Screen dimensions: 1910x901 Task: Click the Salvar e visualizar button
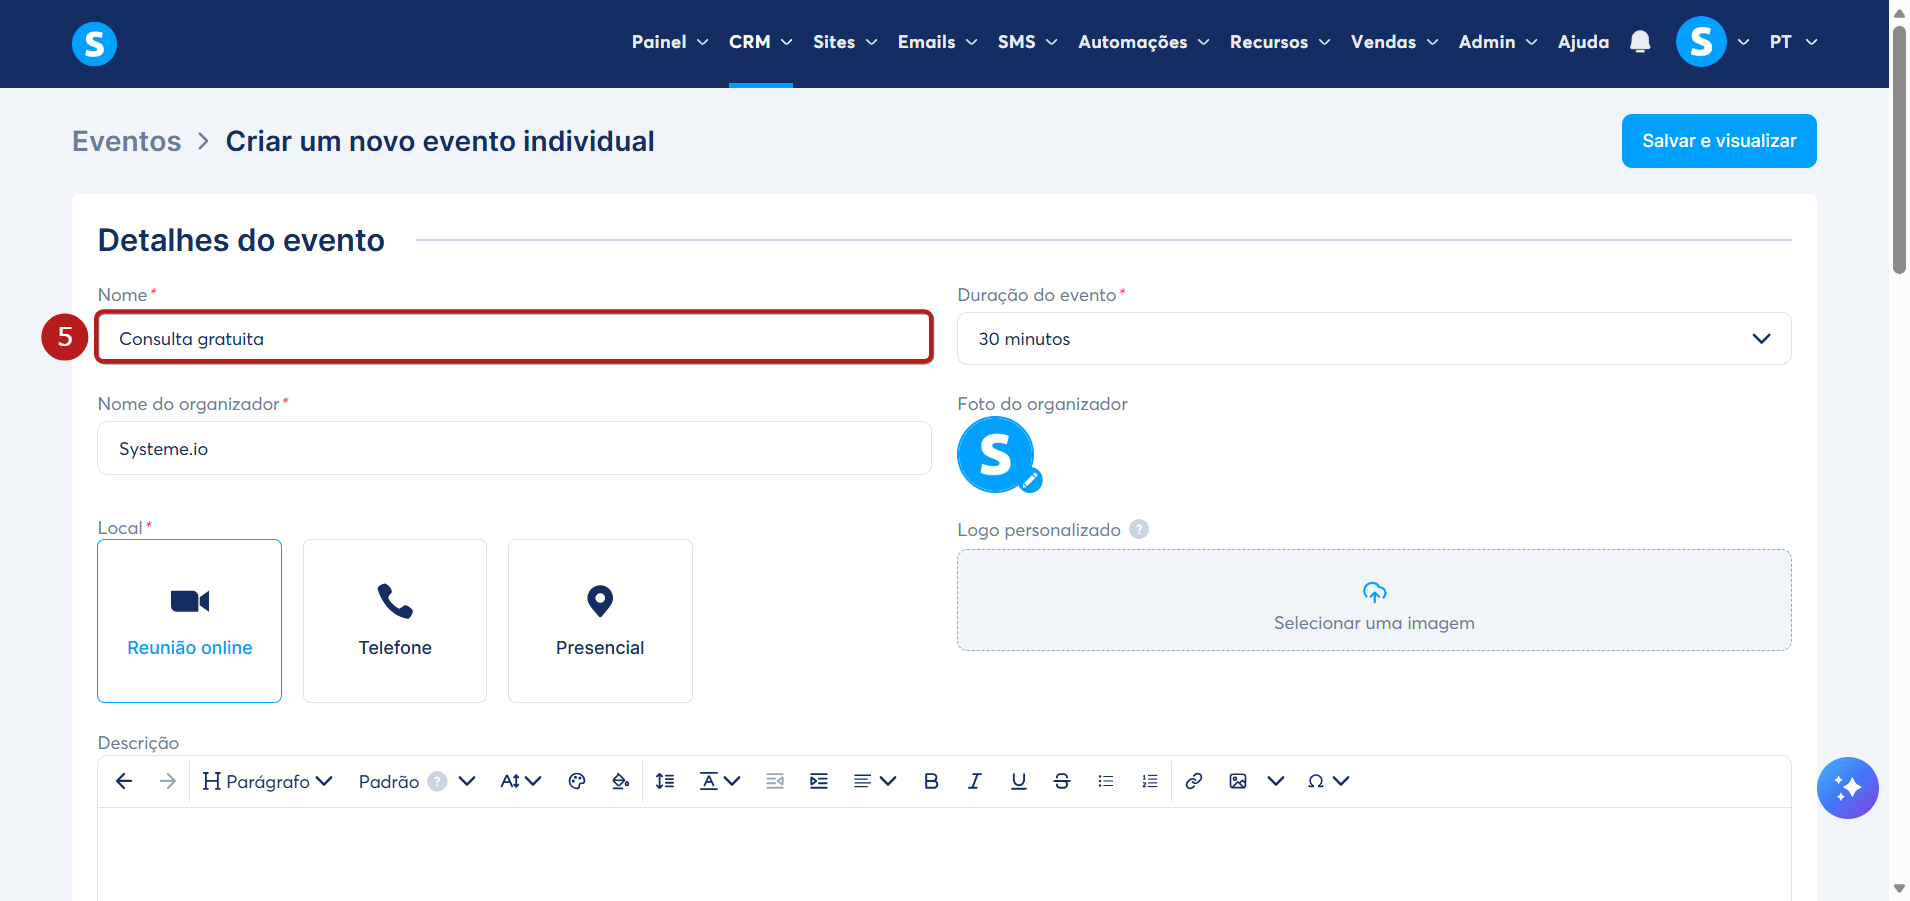click(1719, 141)
